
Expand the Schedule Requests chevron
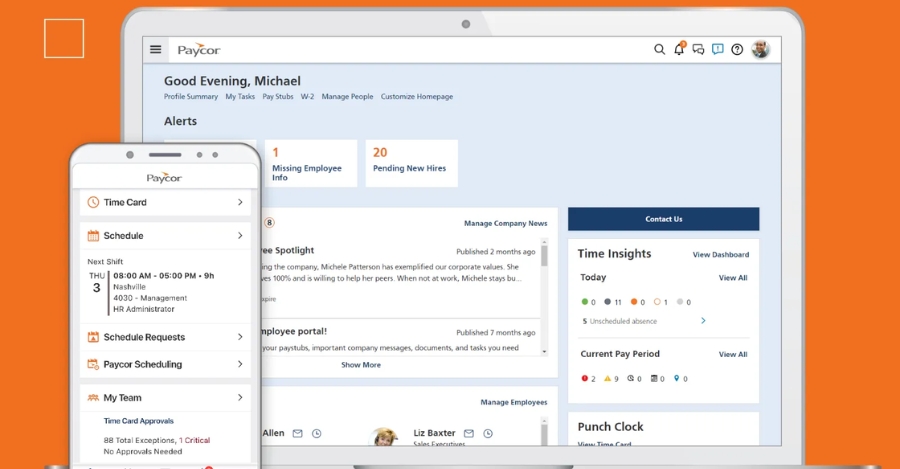coord(240,337)
